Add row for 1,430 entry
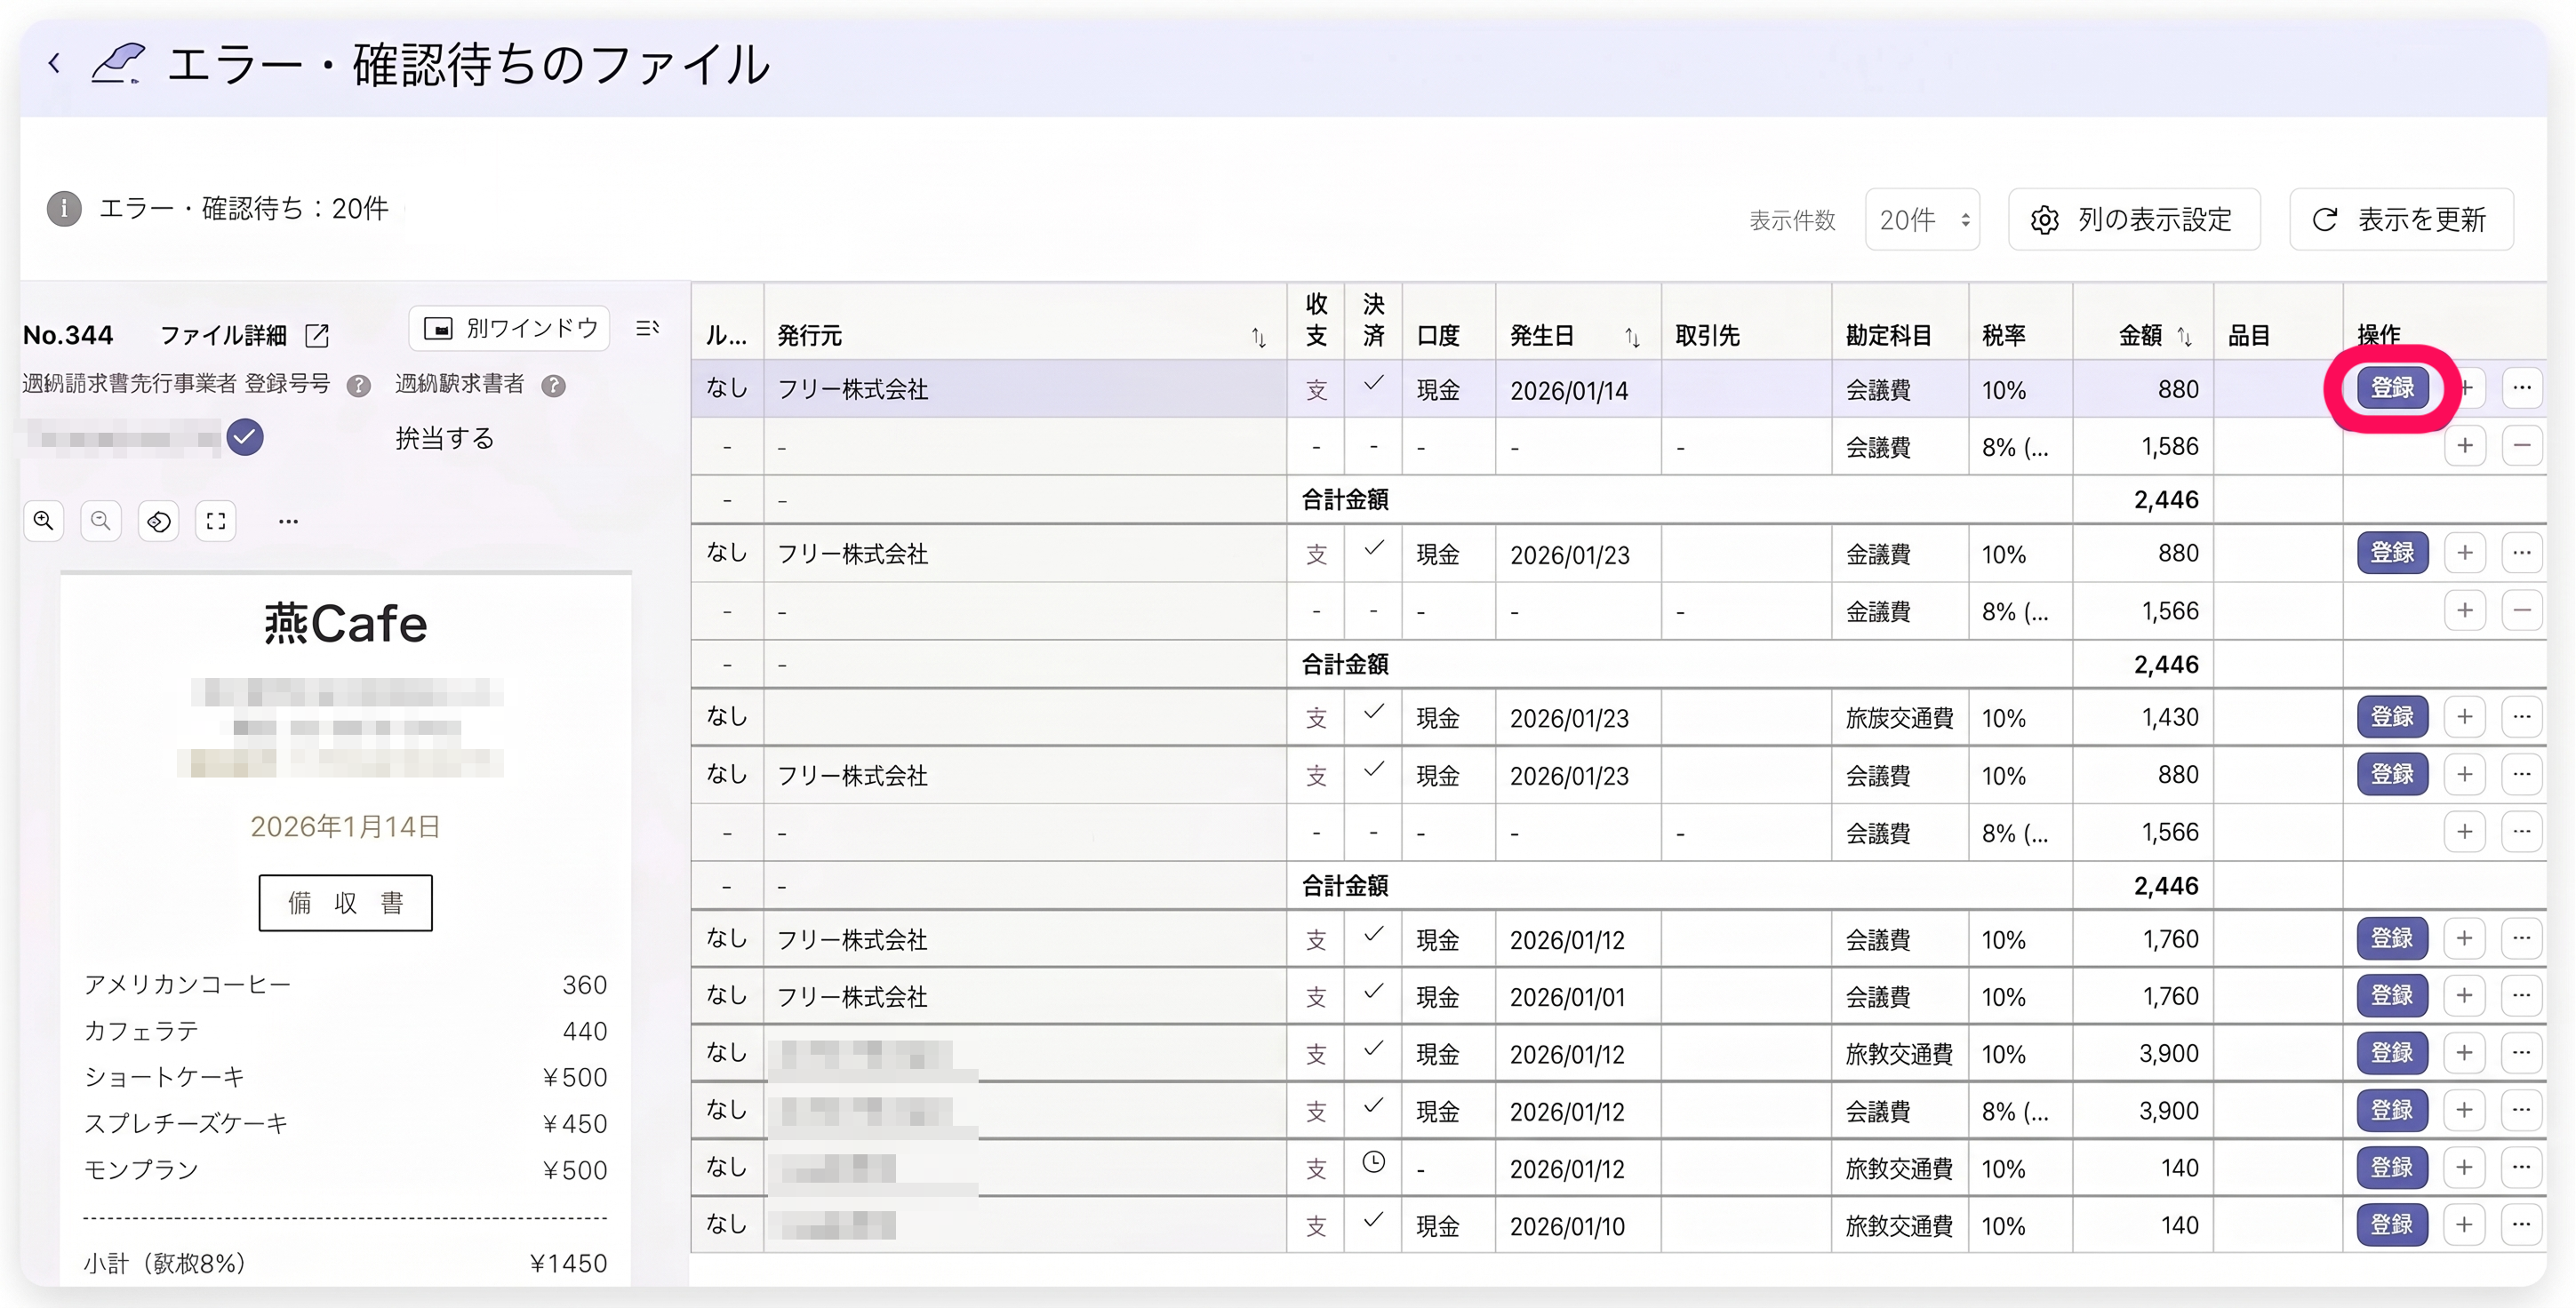Image resolution: width=2576 pixels, height=1308 pixels. pos(2465,717)
